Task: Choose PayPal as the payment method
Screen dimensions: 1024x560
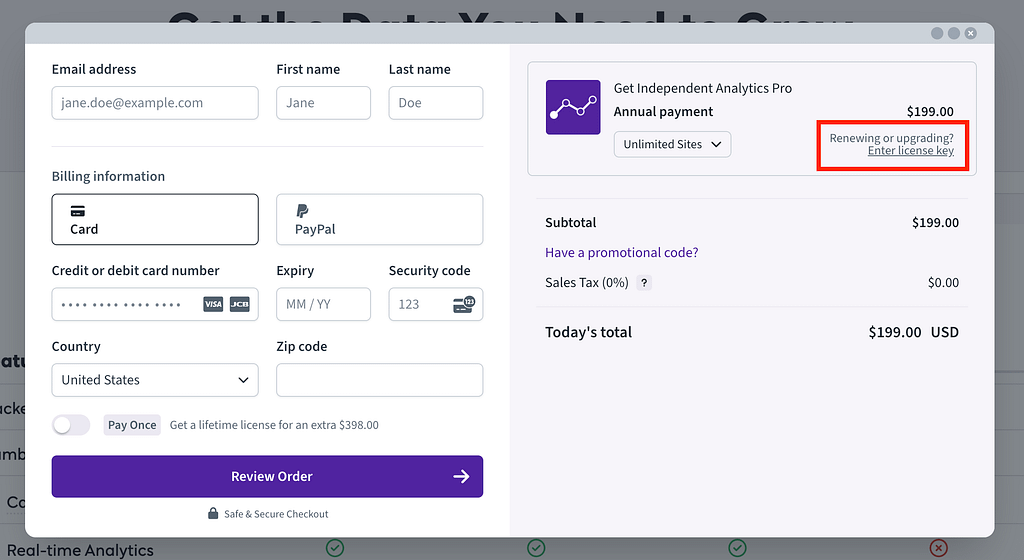Action: point(379,219)
